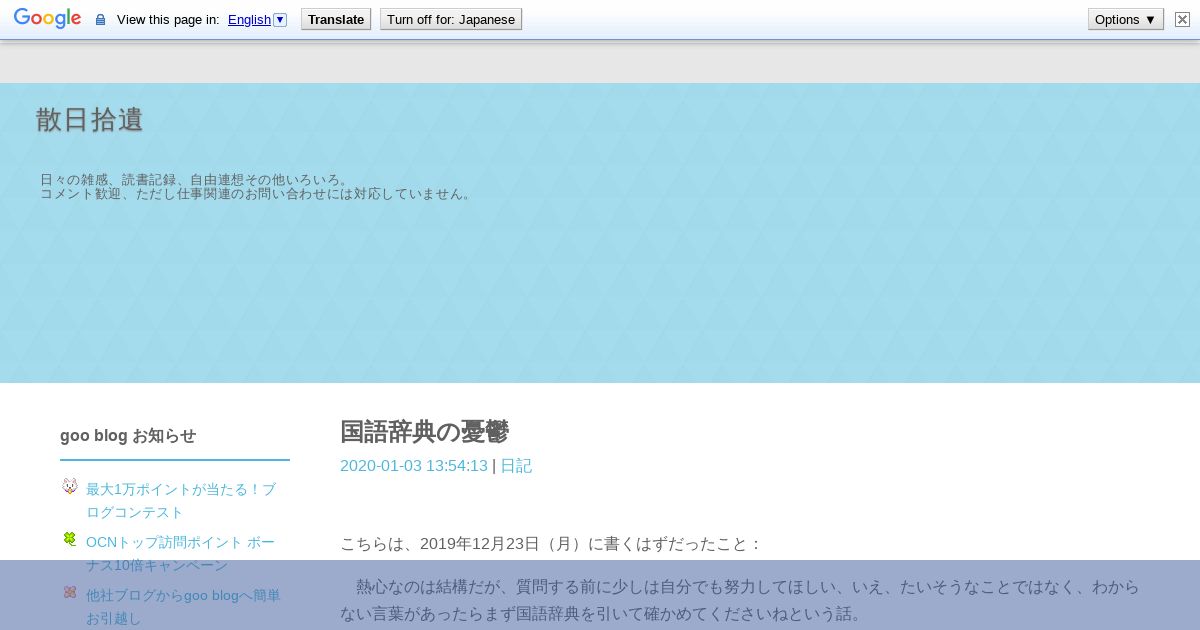Close the translate bar
Image resolution: width=1200 pixels, height=630 pixels.
[1182, 19]
